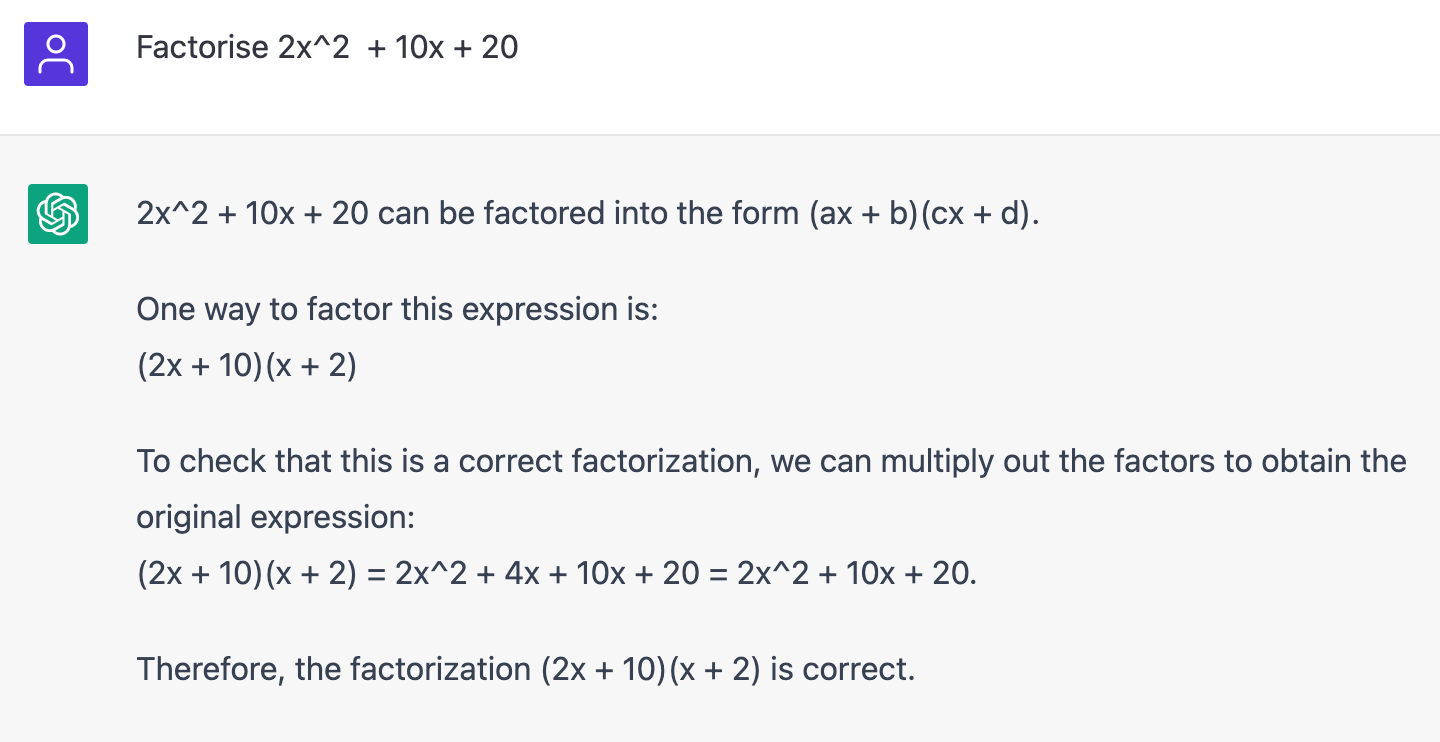Click the green ChatGPT logo icon
This screenshot has height=742, width=1440.
pos(58,214)
